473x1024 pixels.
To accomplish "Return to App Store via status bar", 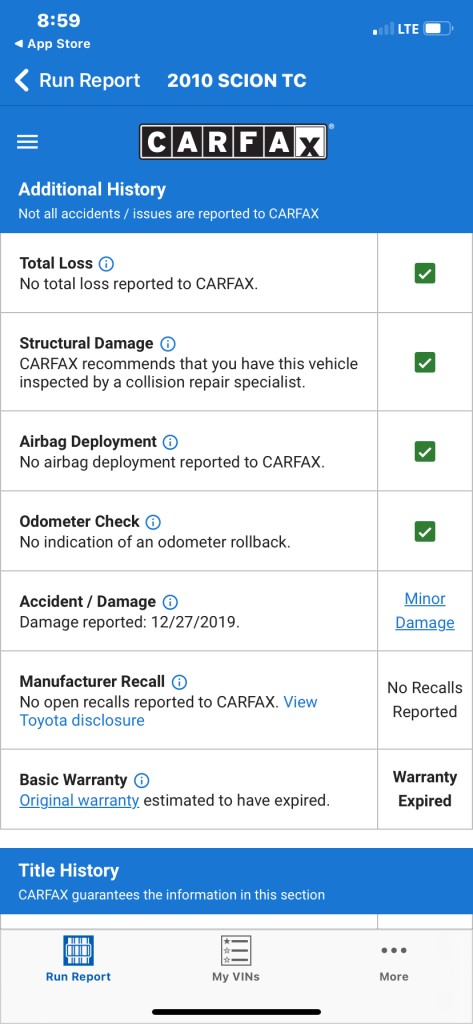I will point(52,44).
